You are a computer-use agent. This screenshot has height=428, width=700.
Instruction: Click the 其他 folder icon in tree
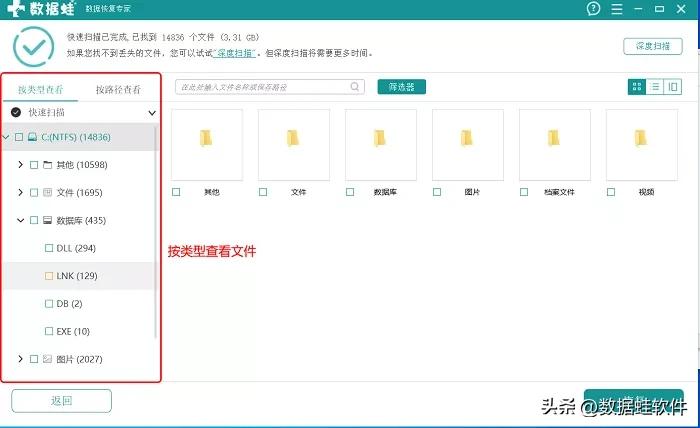pyautogui.click(x=47, y=165)
